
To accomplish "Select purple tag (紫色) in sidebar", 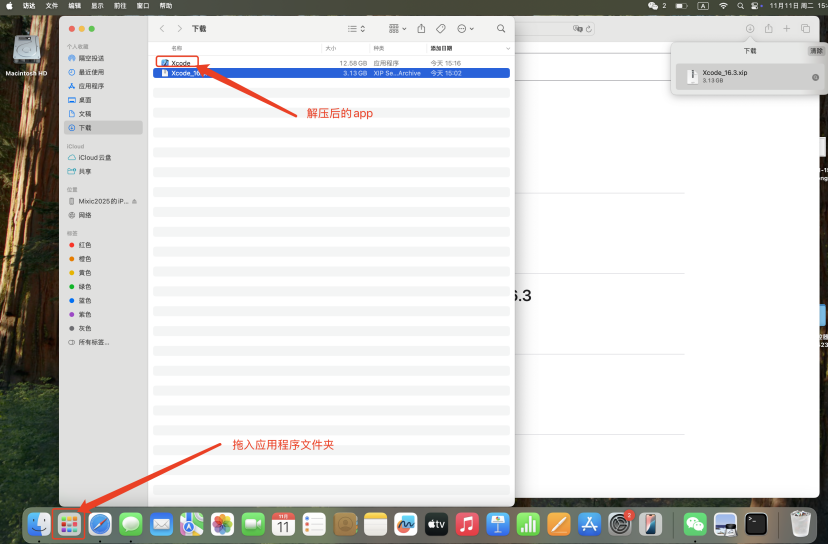I will [103, 314].
